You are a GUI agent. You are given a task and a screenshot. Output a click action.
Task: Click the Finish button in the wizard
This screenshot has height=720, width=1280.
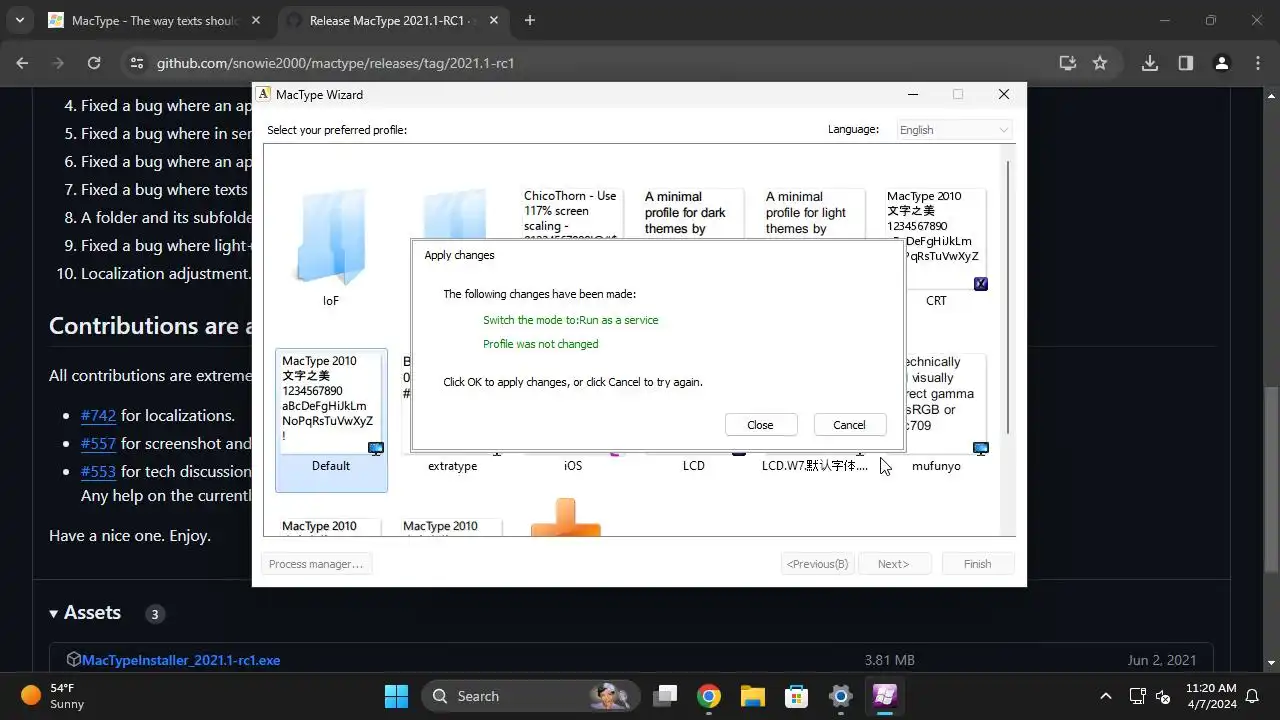click(977, 564)
